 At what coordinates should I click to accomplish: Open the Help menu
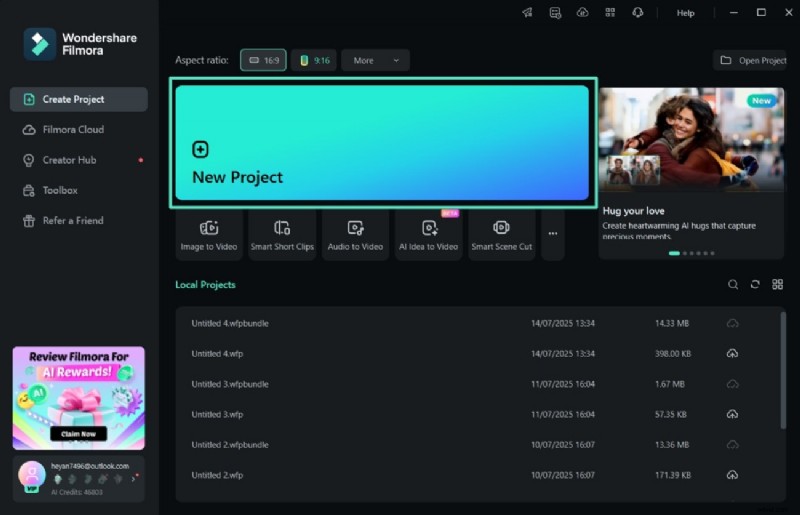pos(685,13)
